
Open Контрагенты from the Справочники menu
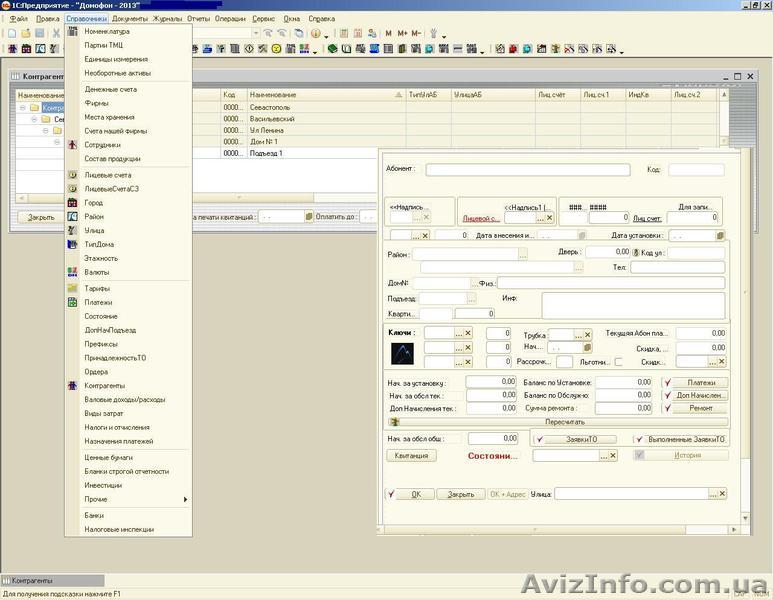pyautogui.click(x=104, y=385)
